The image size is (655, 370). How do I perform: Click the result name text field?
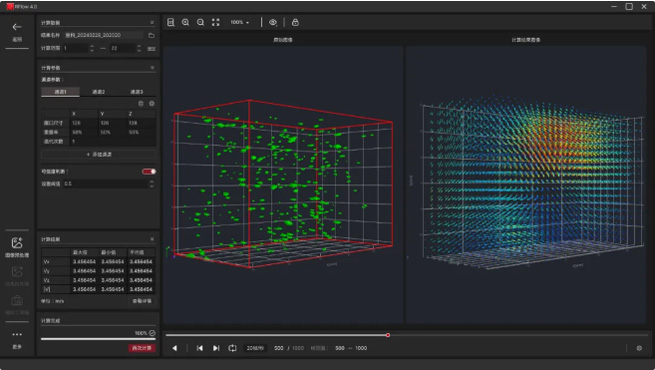click(x=104, y=35)
